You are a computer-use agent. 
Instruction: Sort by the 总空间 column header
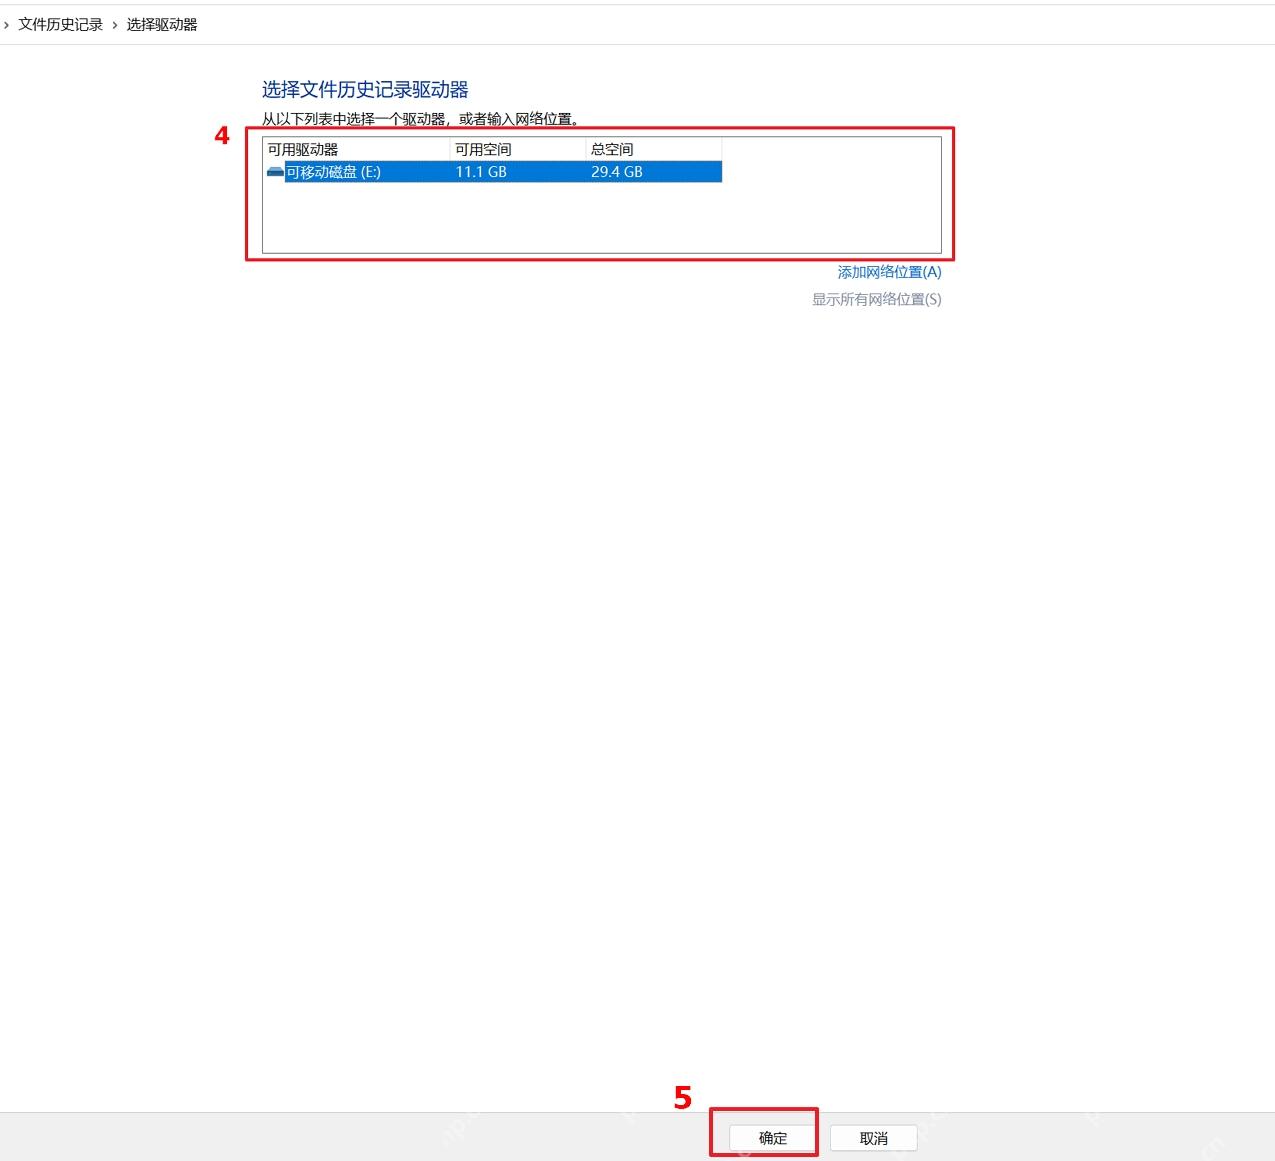pos(654,149)
